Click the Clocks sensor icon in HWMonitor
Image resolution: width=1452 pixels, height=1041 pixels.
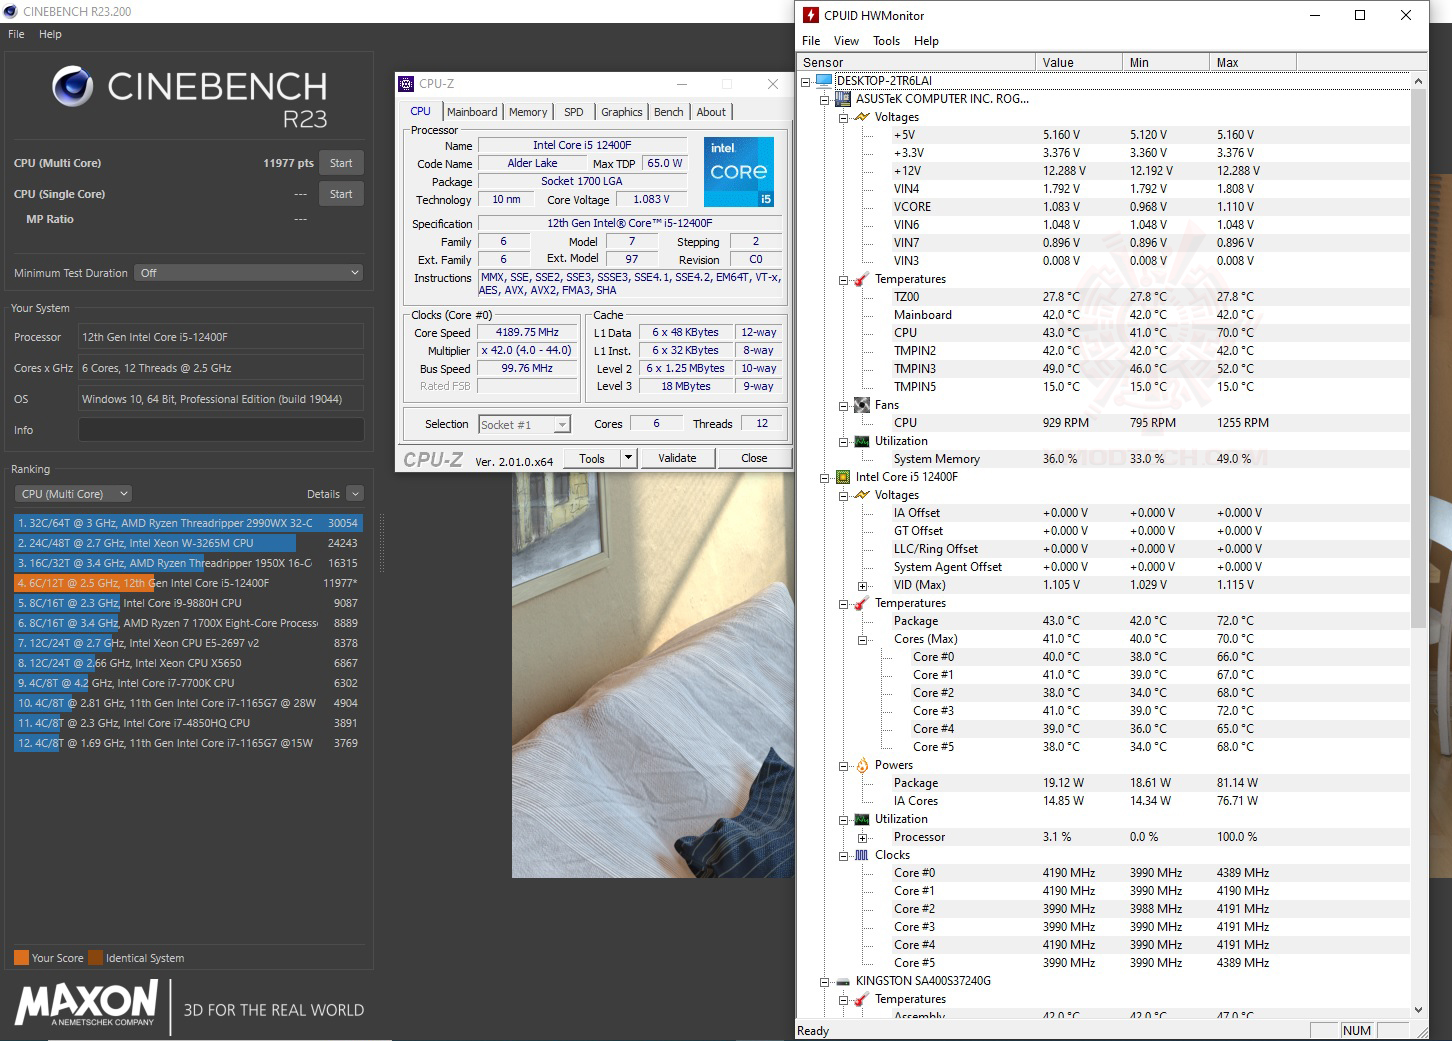click(x=862, y=855)
